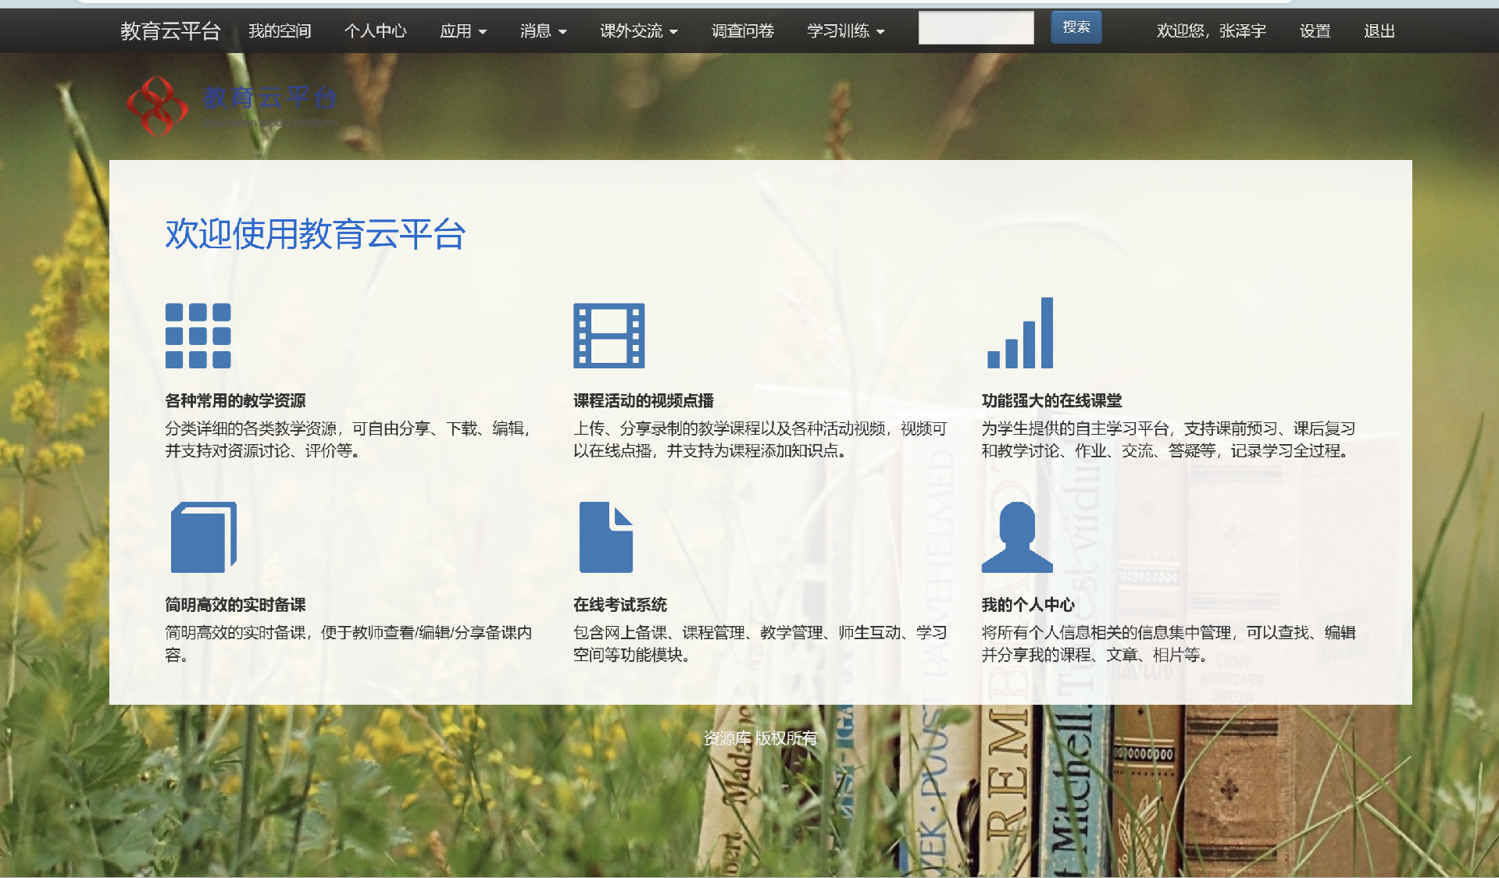Screen dimensions: 1499x878
Task: Open the 课外交流 dropdown menu
Action: (x=638, y=31)
